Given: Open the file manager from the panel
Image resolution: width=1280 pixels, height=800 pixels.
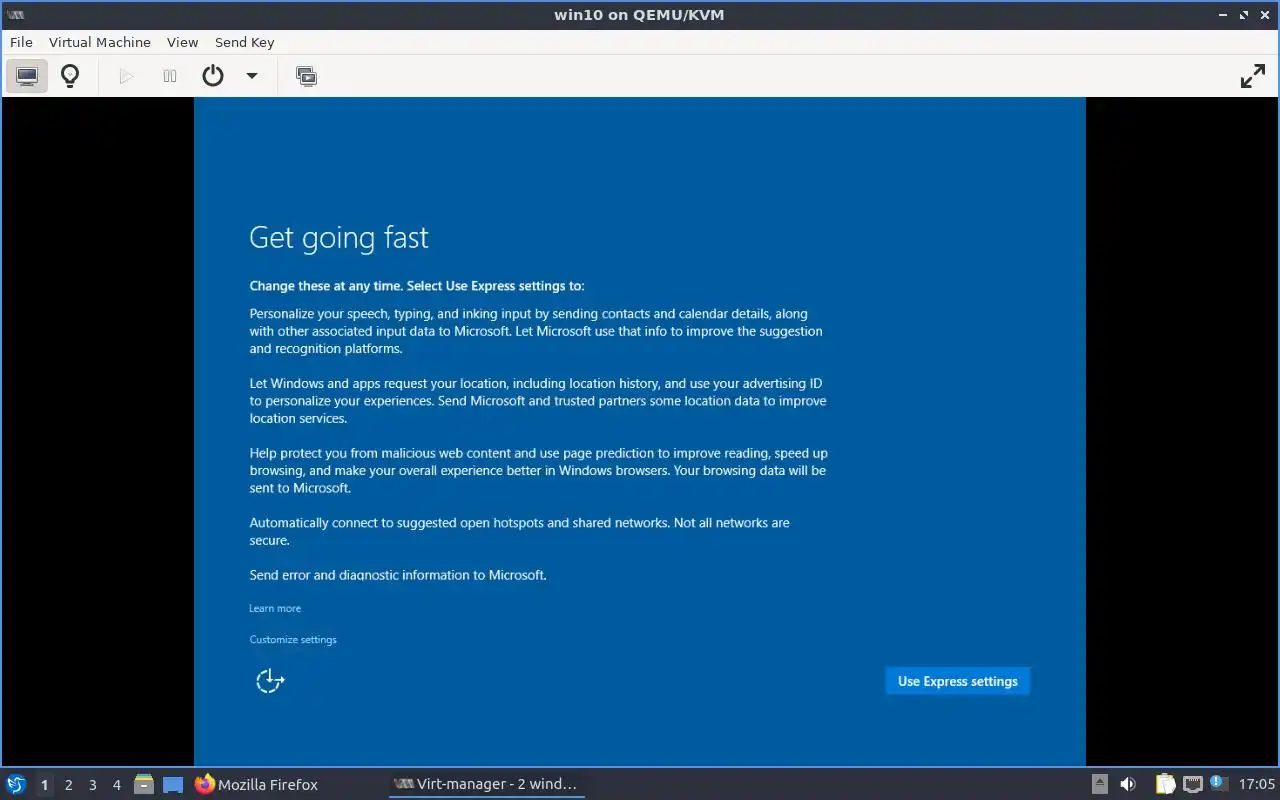Looking at the screenshot, I should point(144,784).
